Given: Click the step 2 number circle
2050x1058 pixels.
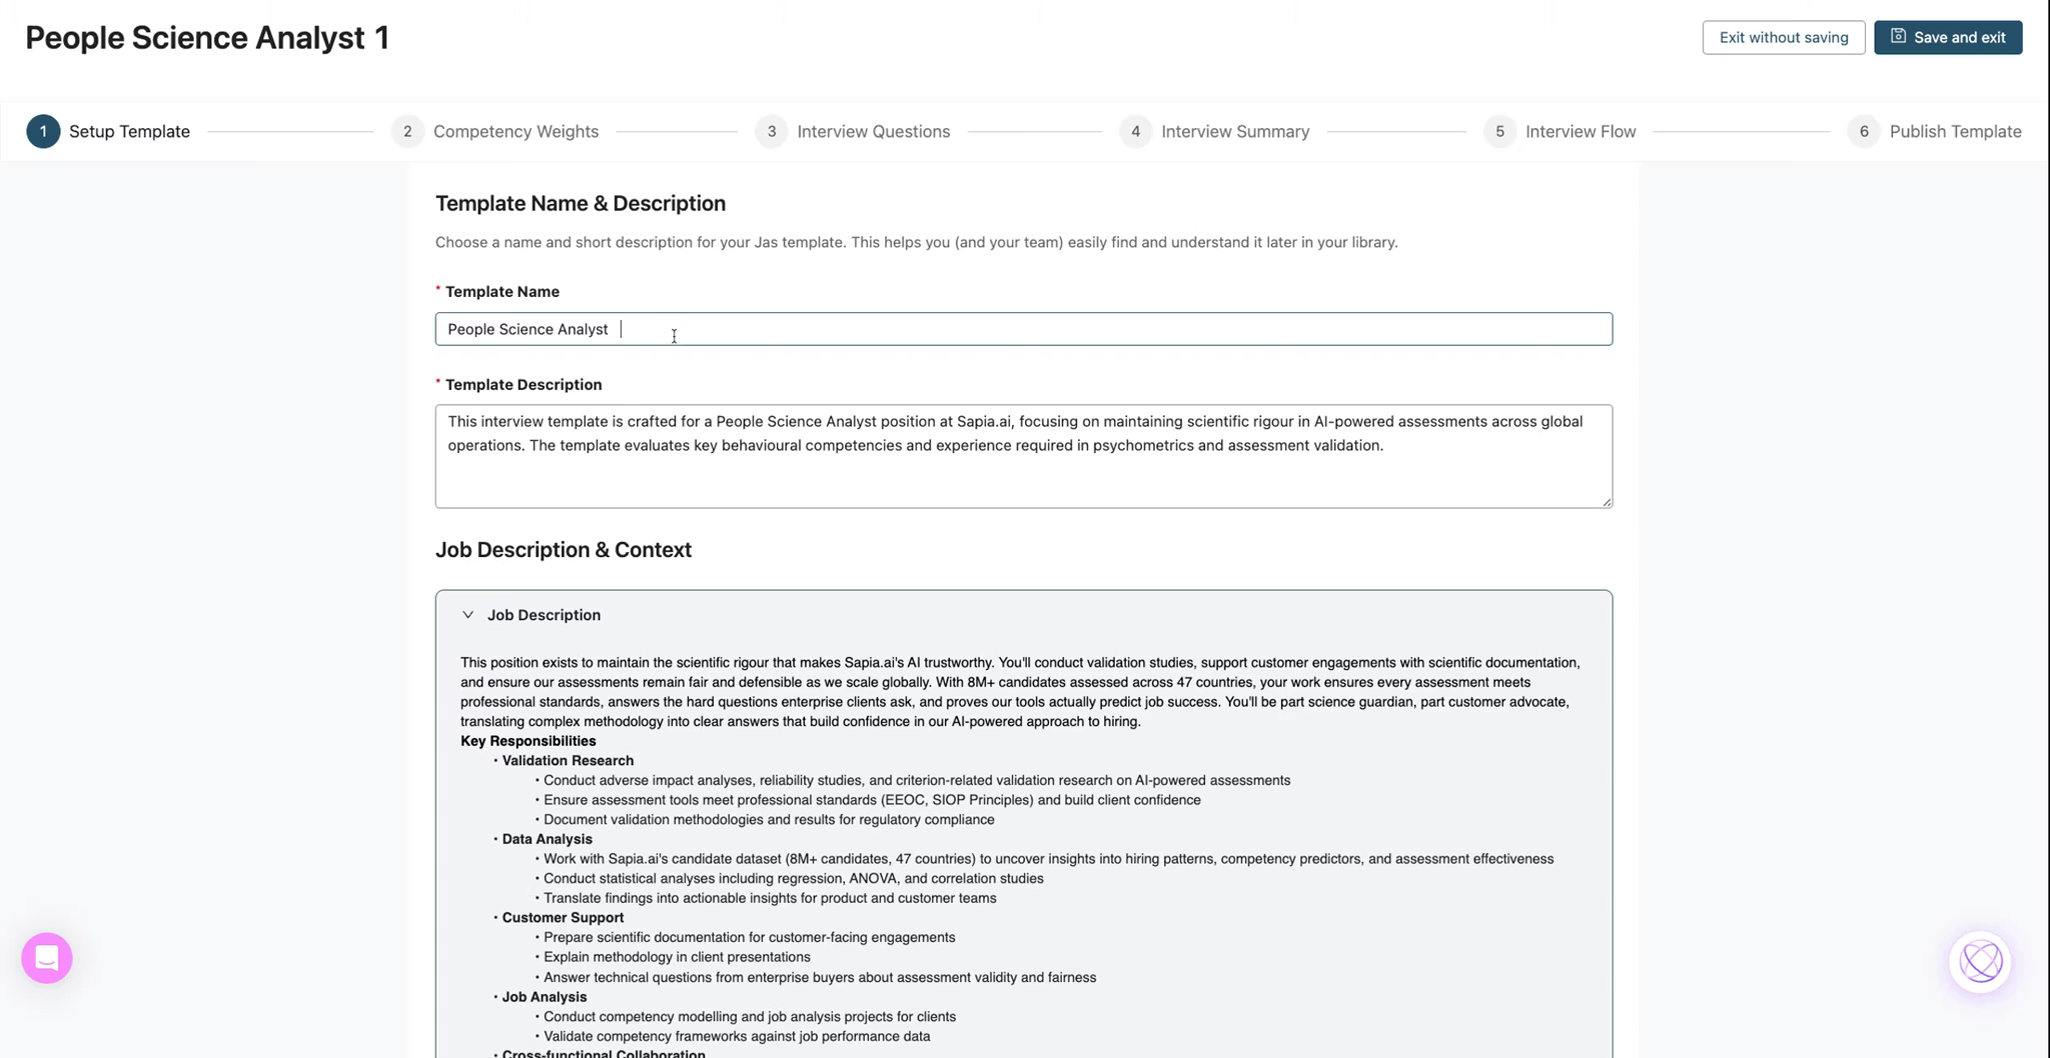Looking at the screenshot, I should tap(407, 131).
